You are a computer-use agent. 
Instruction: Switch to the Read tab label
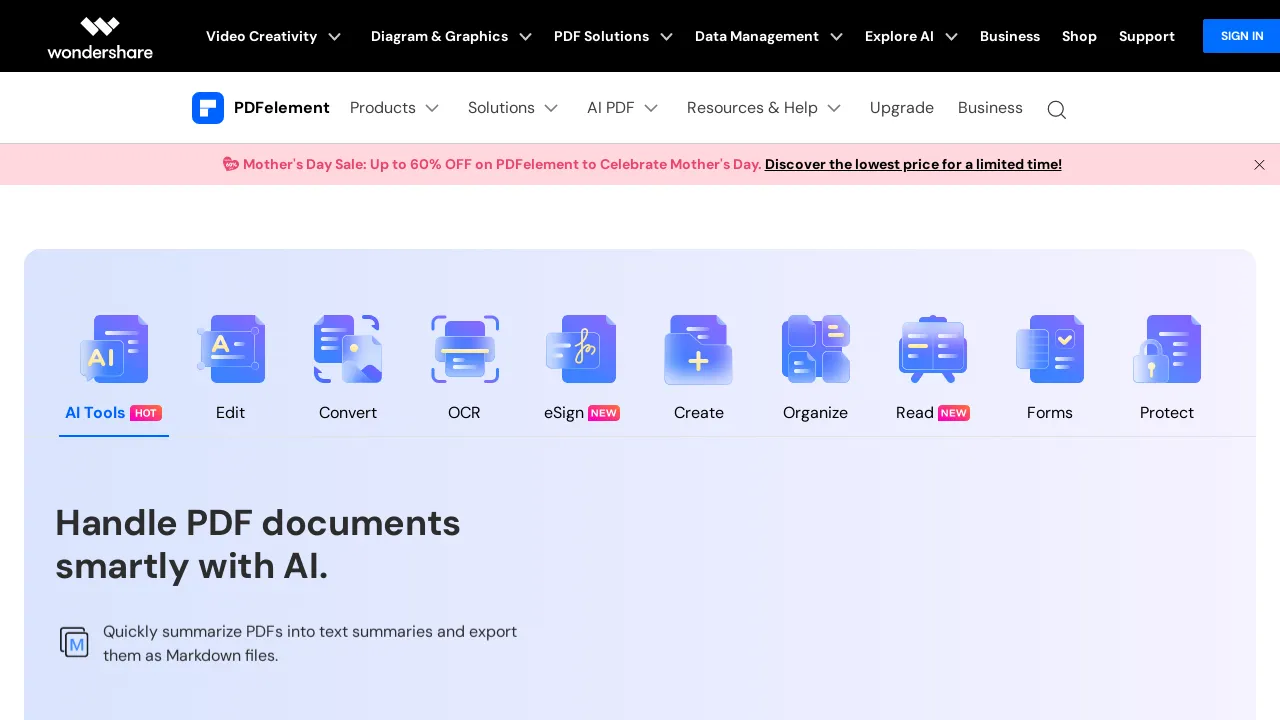coord(915,413)
